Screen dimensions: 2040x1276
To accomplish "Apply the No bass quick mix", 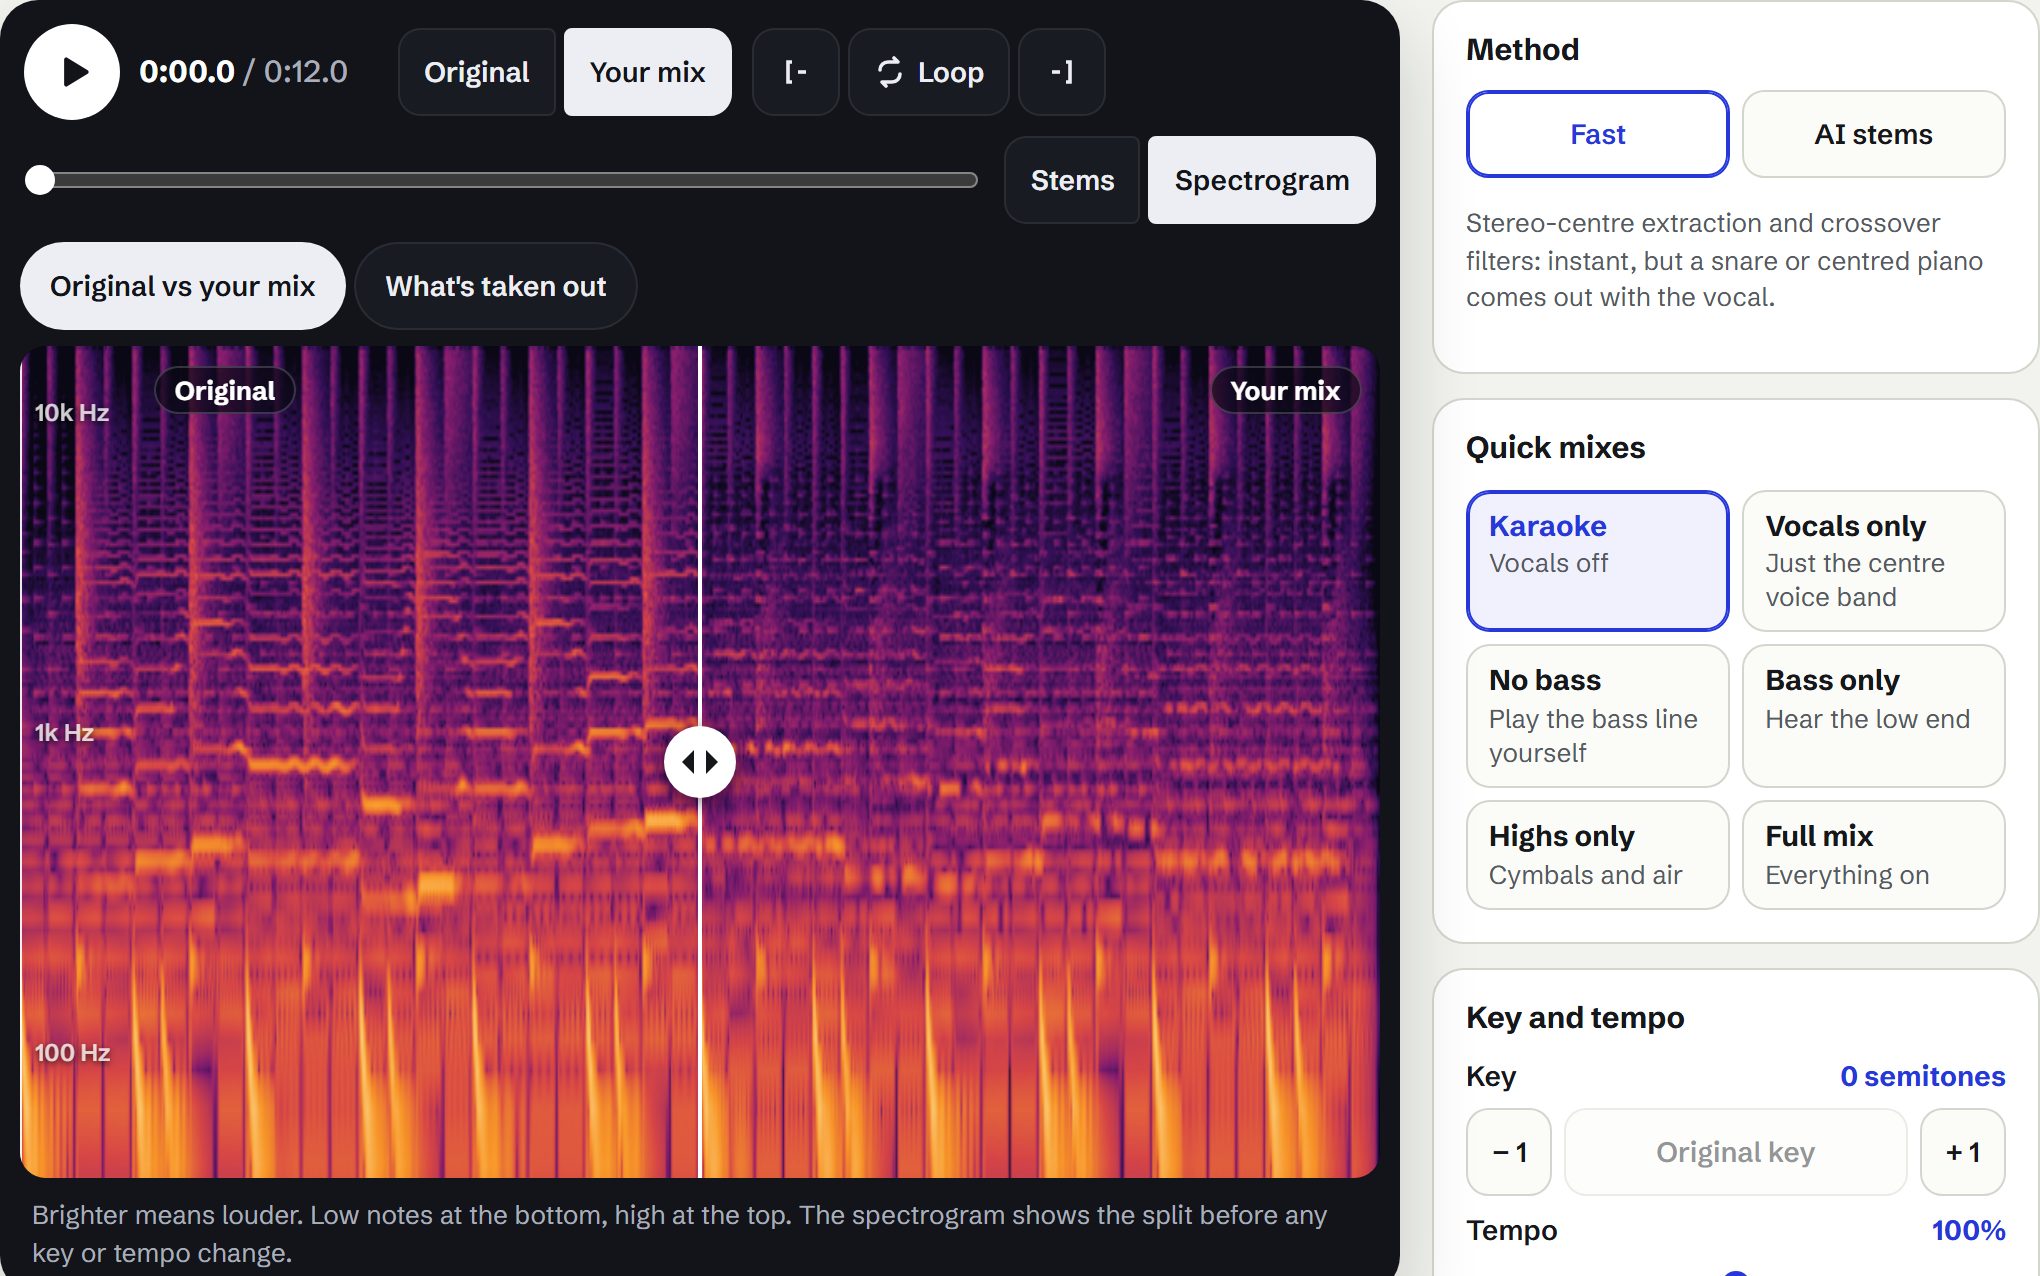I will [x=1597, y=716].
